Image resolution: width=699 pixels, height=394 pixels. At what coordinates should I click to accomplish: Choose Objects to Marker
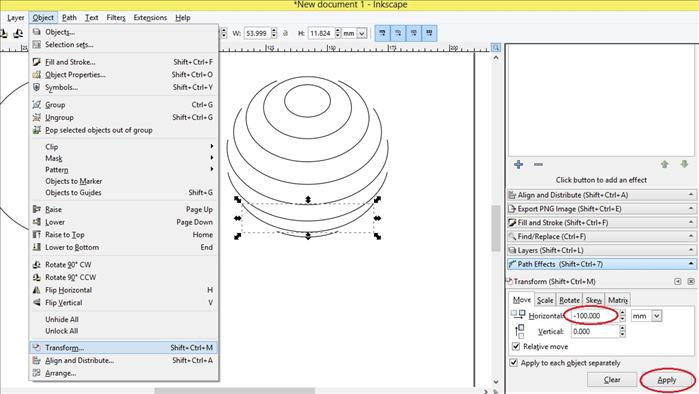point(124,181)
